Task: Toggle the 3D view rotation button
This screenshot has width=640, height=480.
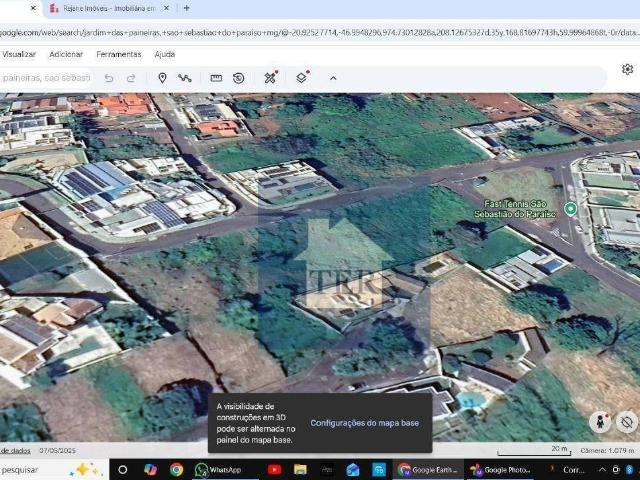Action: click(x=627, y=422)
